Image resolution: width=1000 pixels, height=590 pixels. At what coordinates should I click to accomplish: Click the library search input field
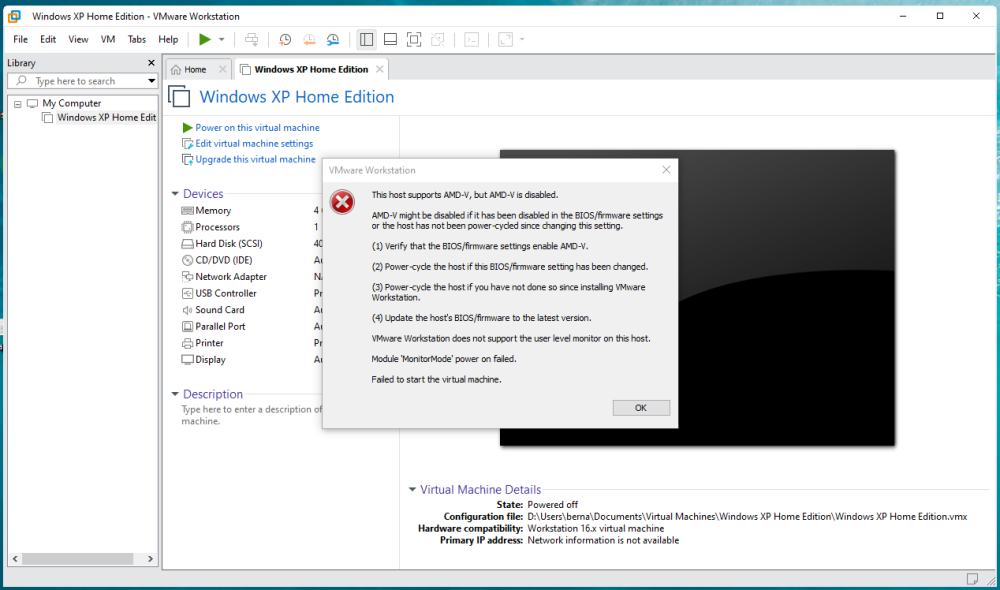pos(85,81)
